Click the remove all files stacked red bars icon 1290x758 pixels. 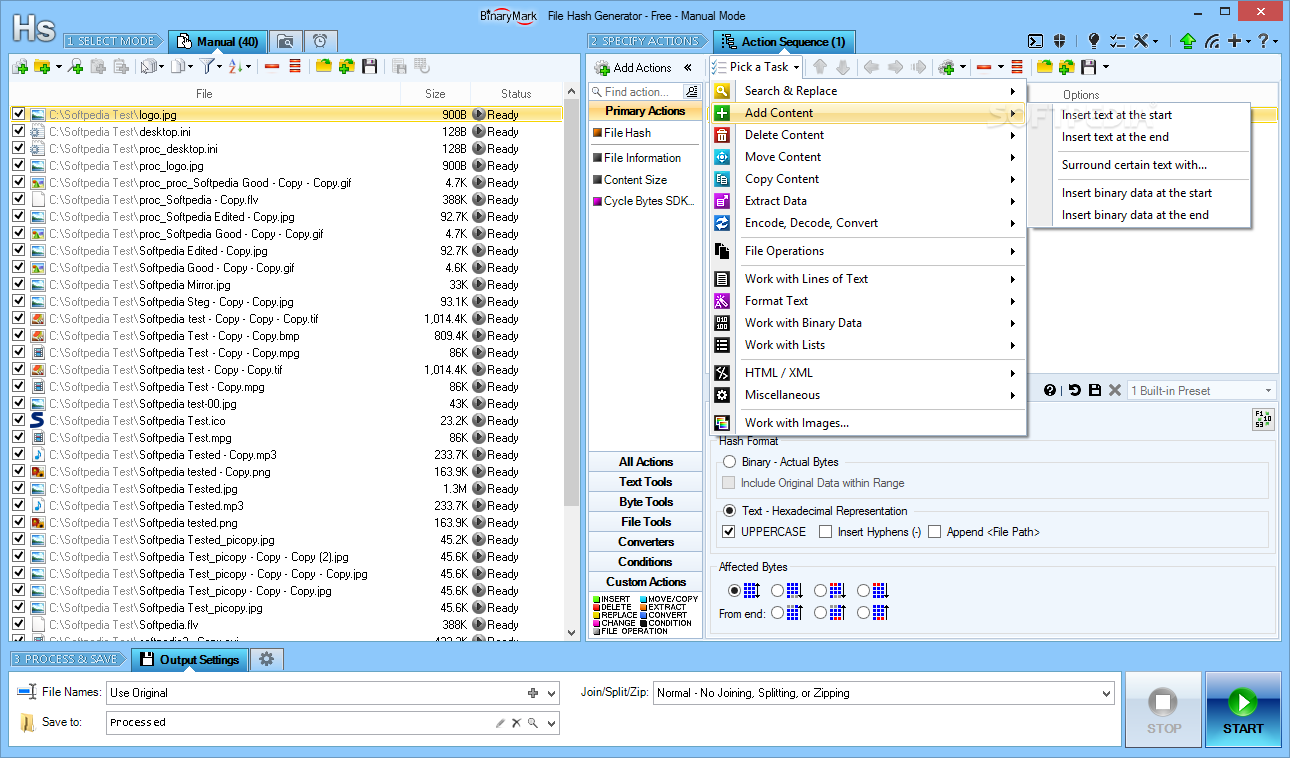point(295,67)
